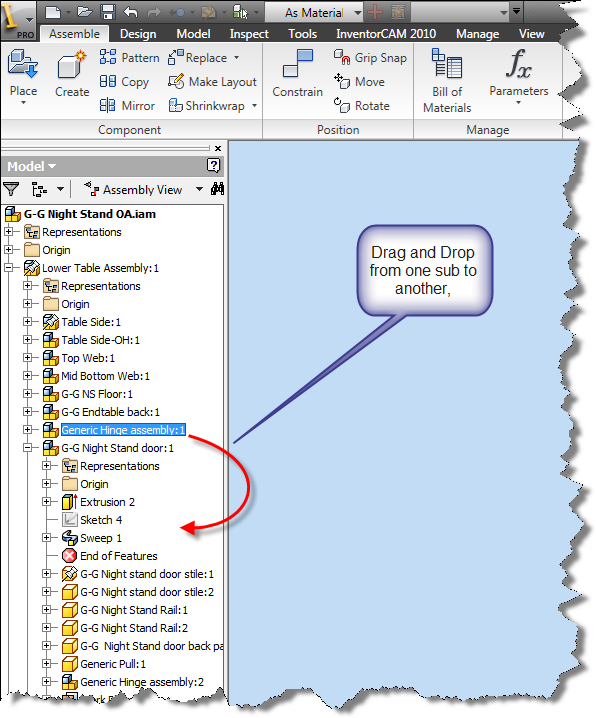Collapse the G-G Night Stand door:1 node
Screen dimensions: 596x718
(x=27, y=448)
